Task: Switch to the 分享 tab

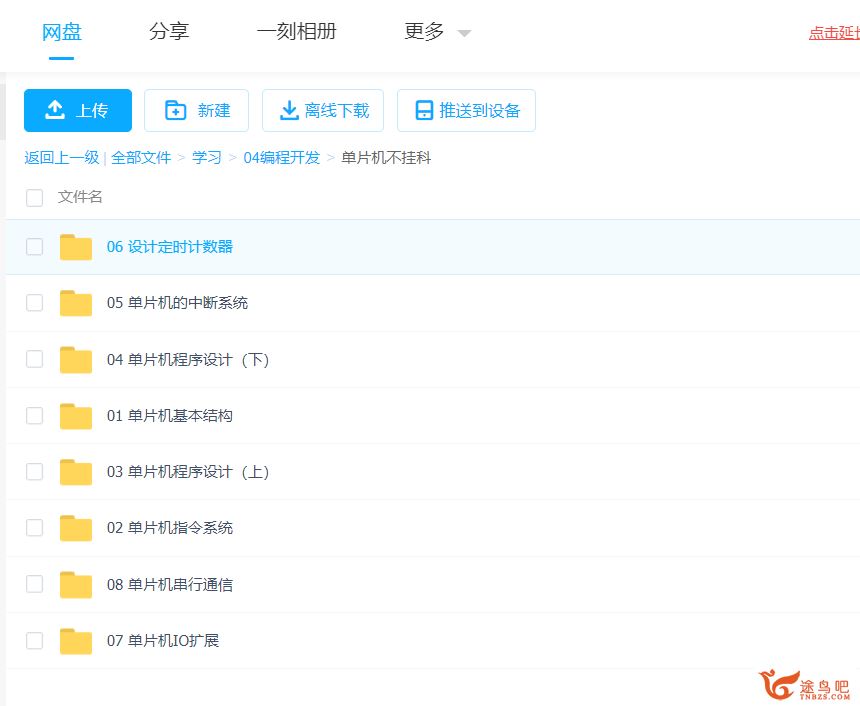Action: 169,32
